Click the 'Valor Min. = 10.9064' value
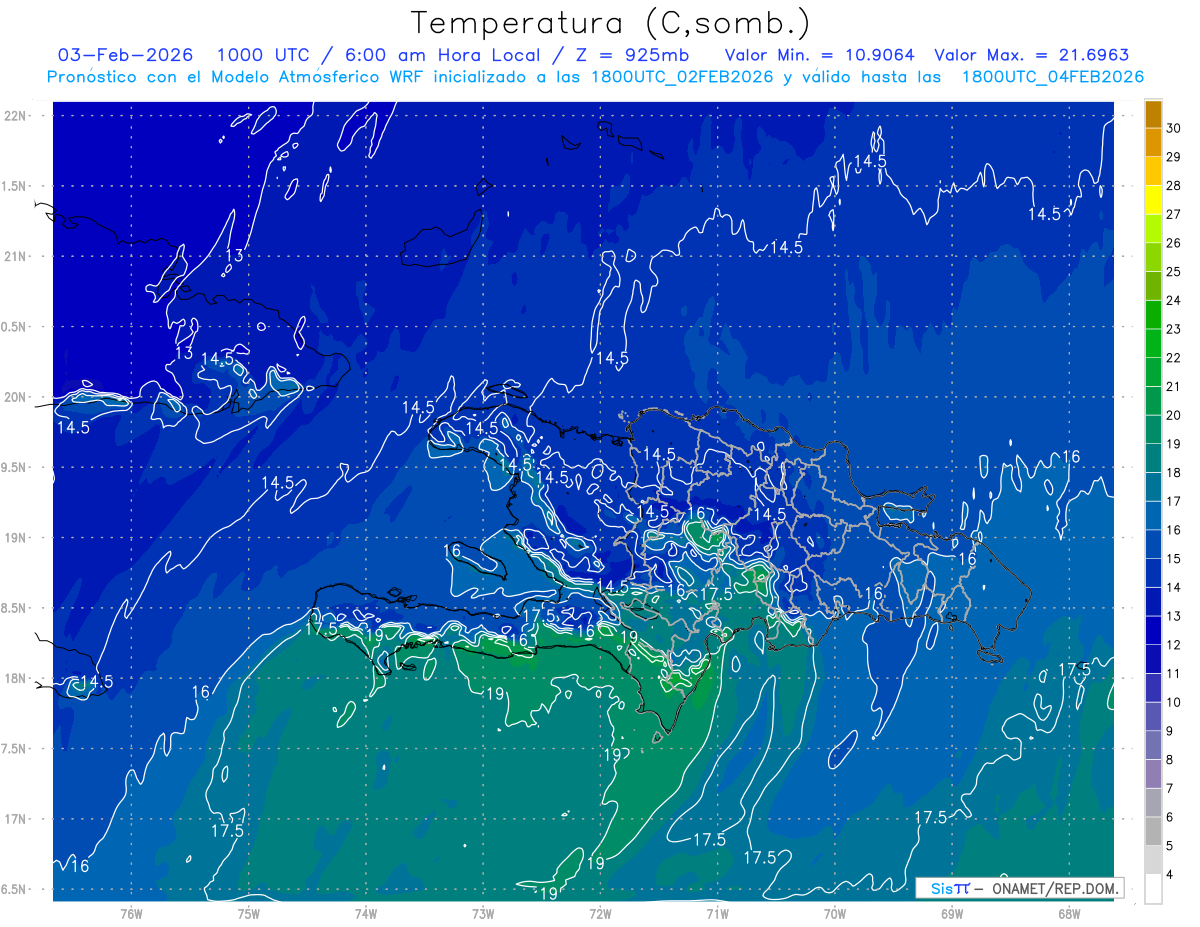Viewport: 1200px width, 927px height. 819,55
